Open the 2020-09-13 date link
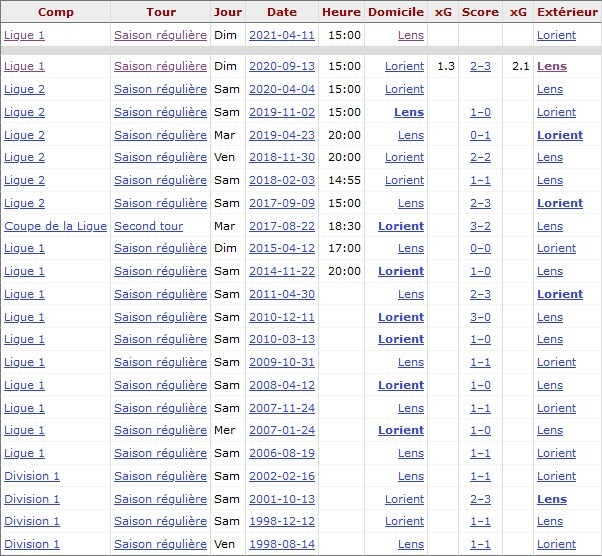The height and width of the screenshot is (556, 602). point(282,66)
